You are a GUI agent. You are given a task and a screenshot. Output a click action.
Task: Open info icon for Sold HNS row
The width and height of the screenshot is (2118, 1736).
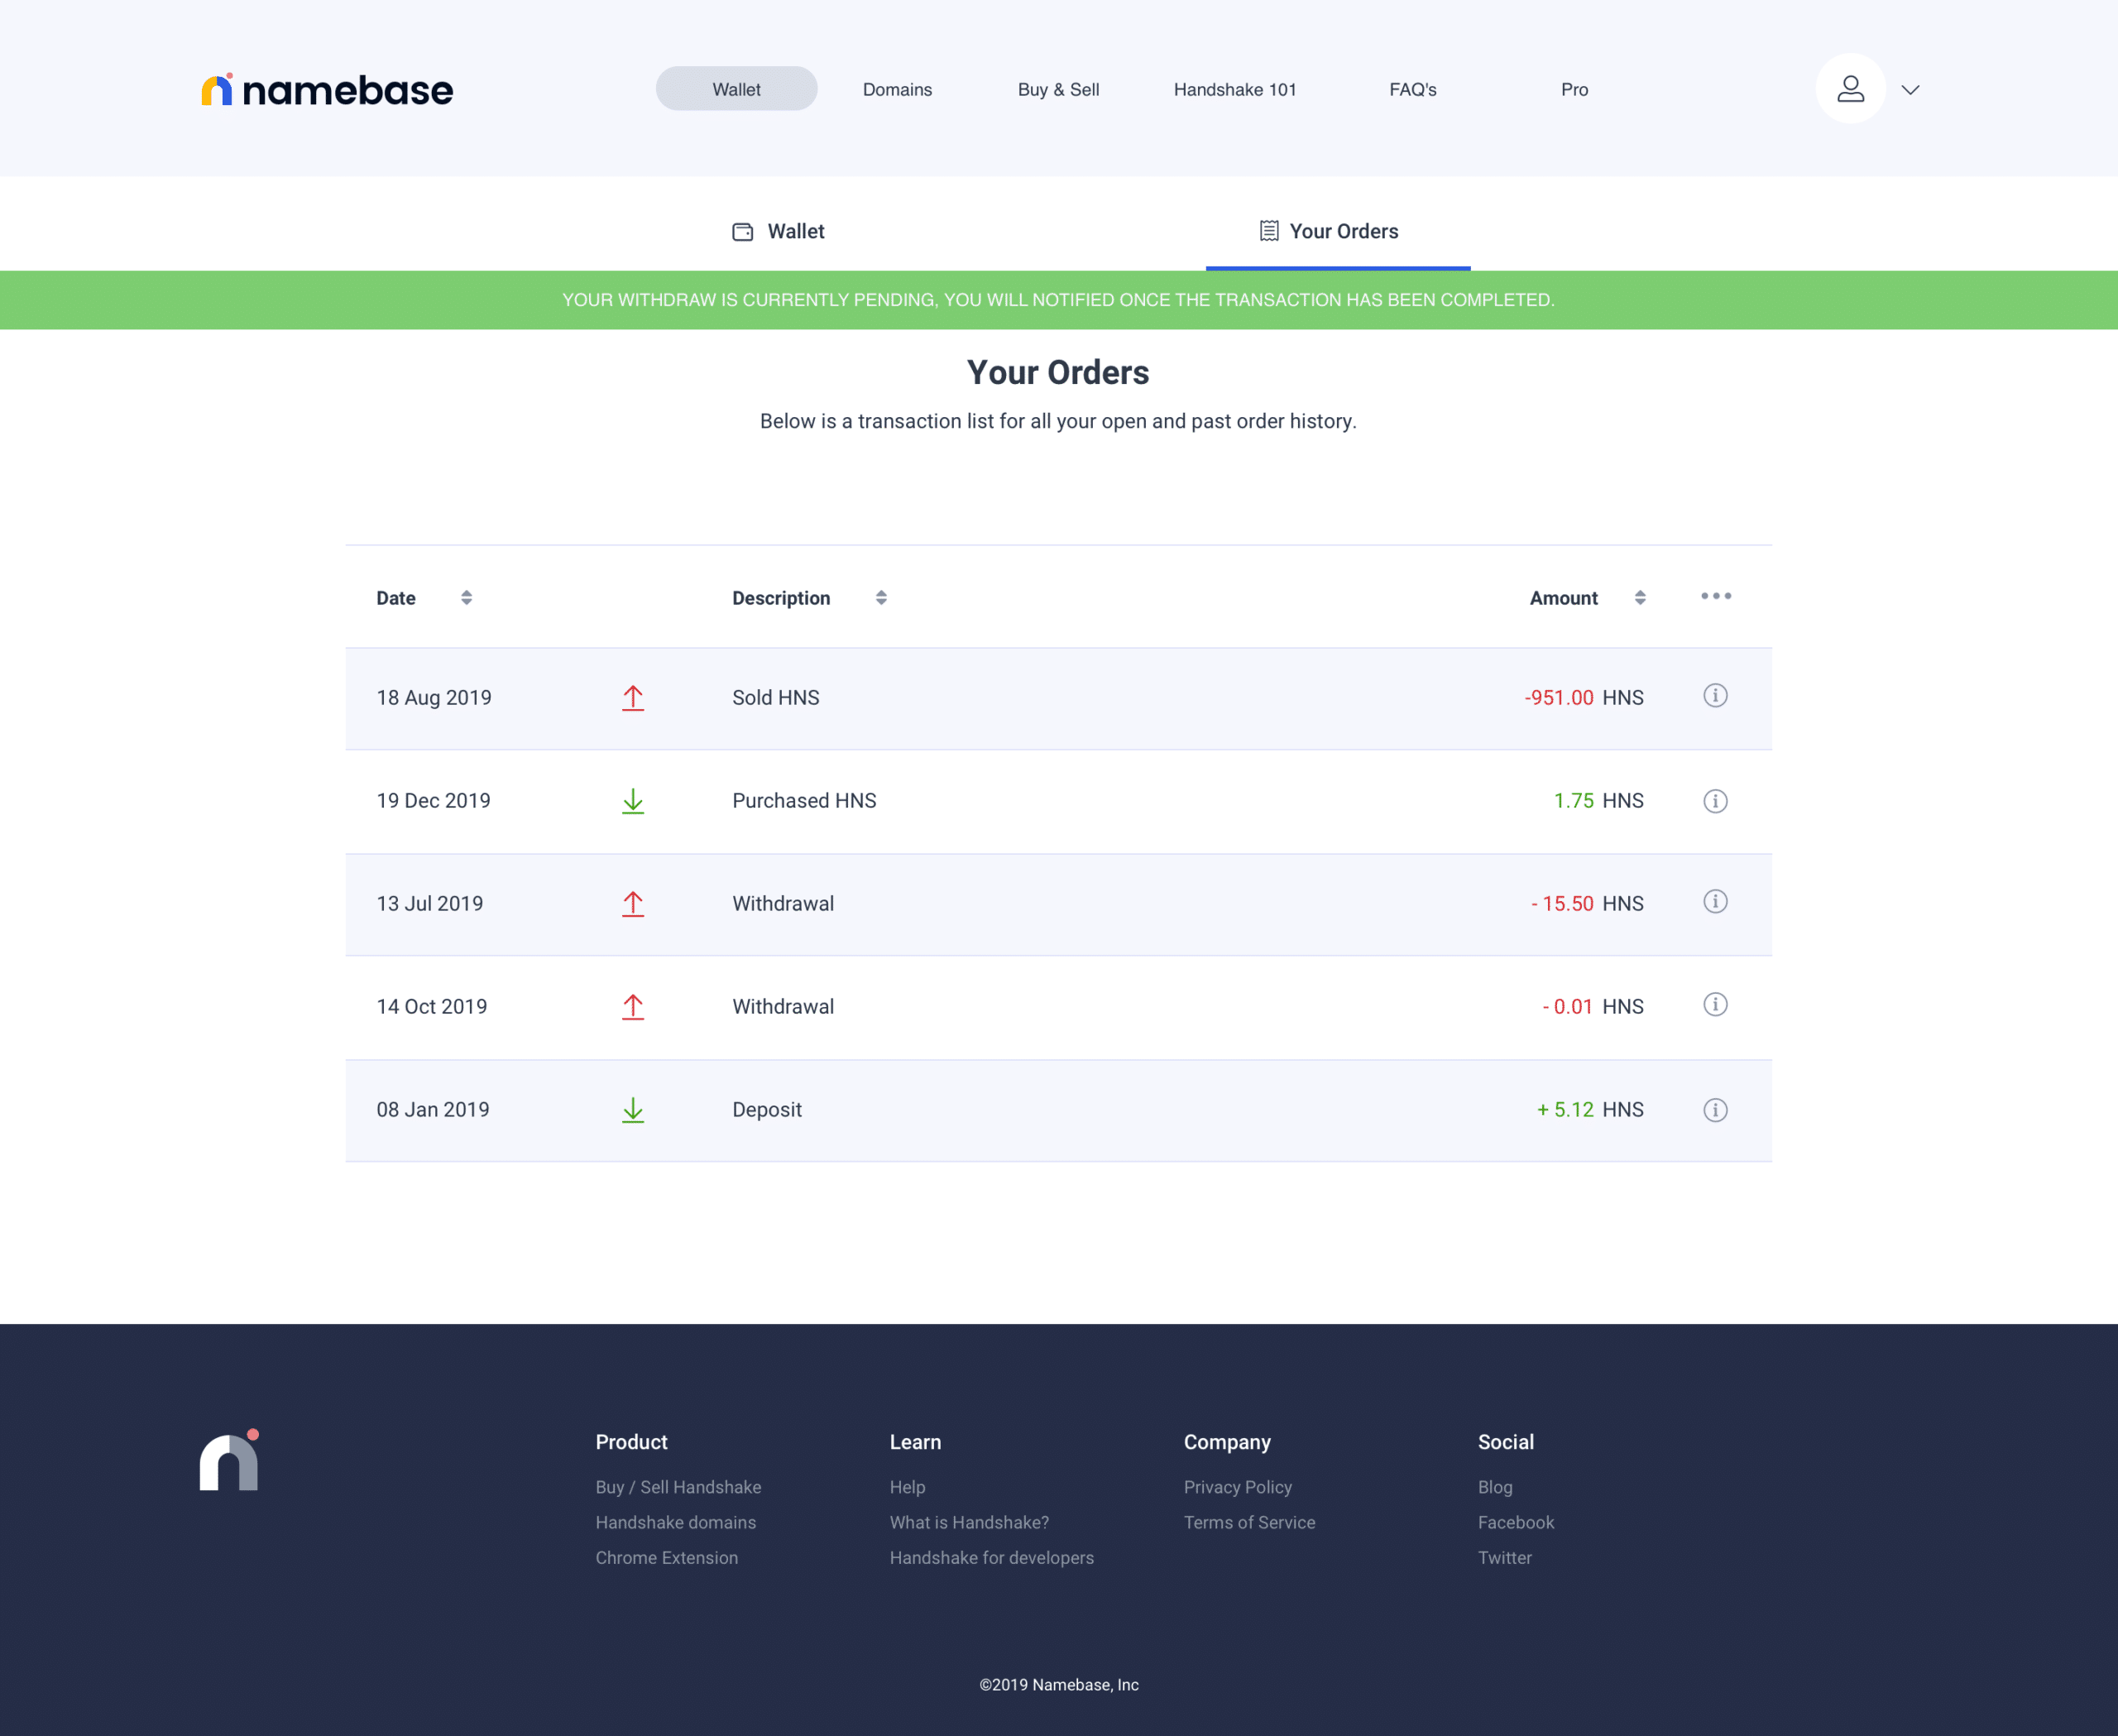click(x=1715, y=696)
